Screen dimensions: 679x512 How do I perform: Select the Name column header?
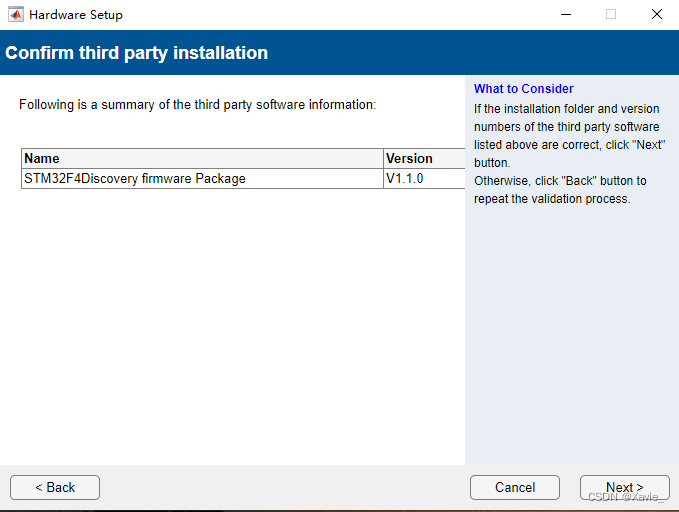tap(202, 159)
